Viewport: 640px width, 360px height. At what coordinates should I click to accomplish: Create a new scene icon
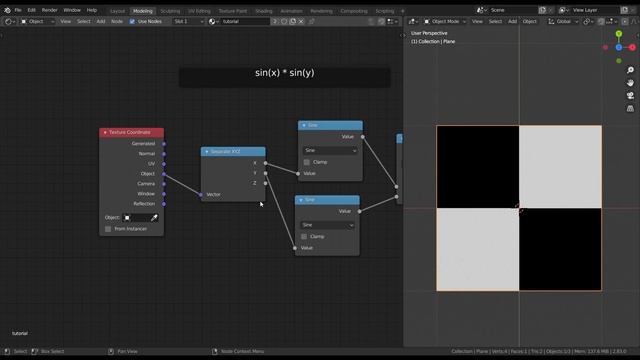(x=542, y=10)
